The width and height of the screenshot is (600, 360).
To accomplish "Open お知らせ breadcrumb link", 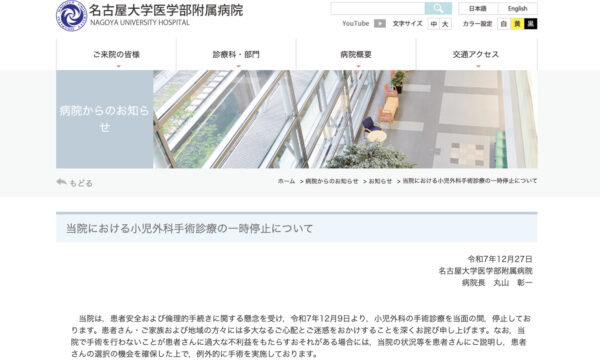I will pos(380,181).
